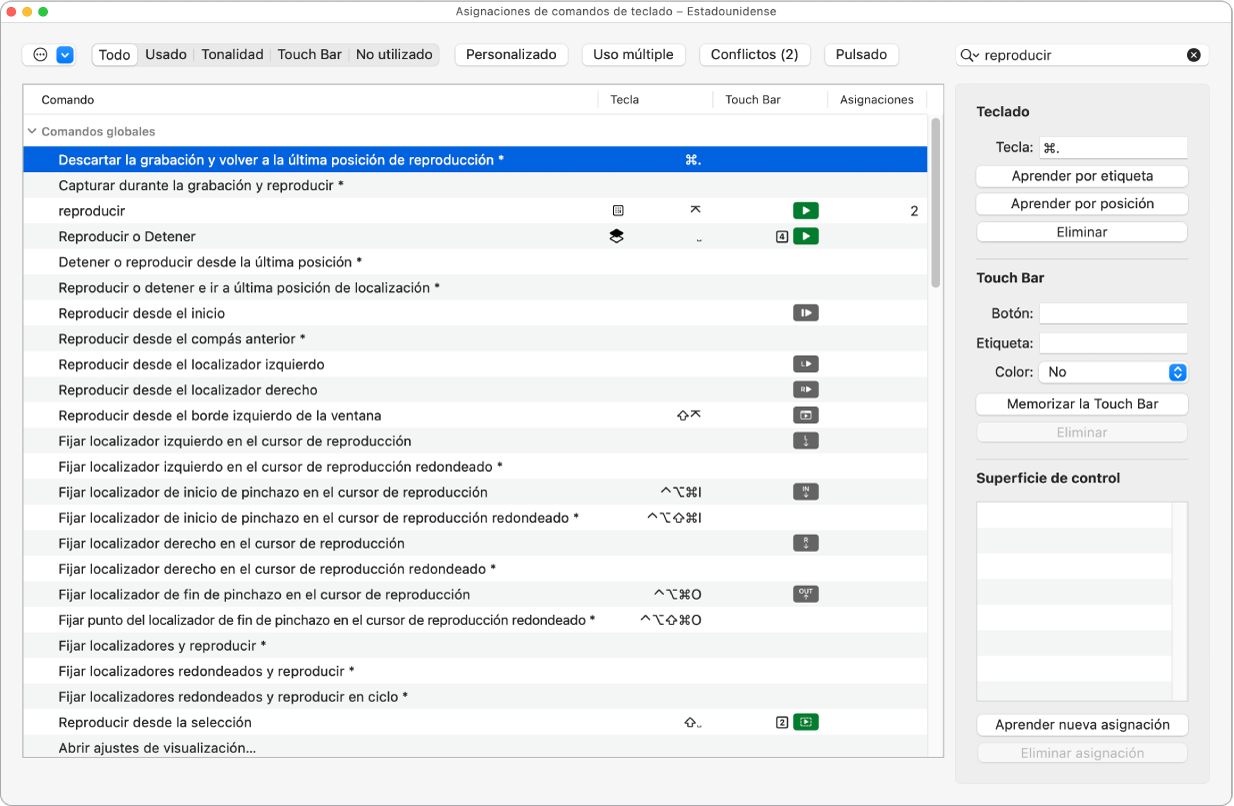Click the Tecla input field
The image size is (1234, 806).
tap(1112, 148)
